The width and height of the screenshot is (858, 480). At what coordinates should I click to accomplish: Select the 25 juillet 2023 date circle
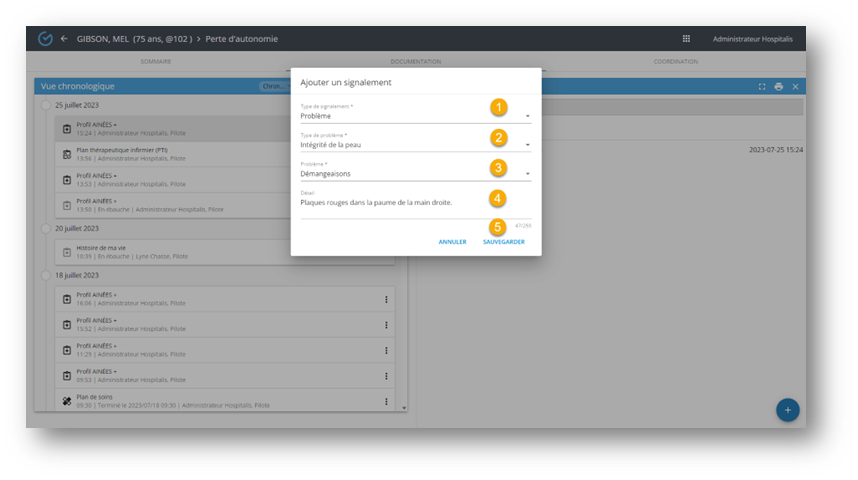click(47, 105)
